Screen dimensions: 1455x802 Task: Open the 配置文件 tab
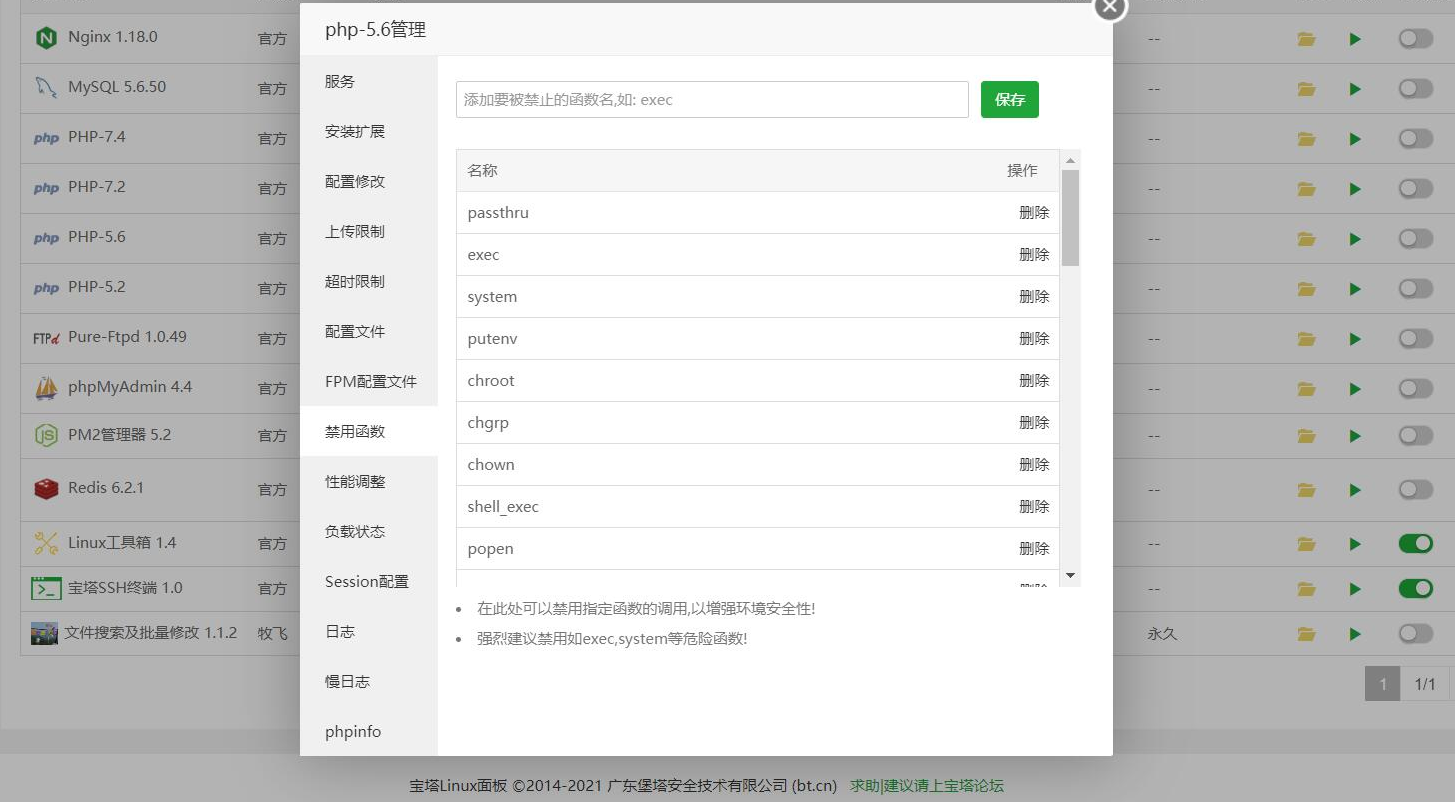(369, 331)
